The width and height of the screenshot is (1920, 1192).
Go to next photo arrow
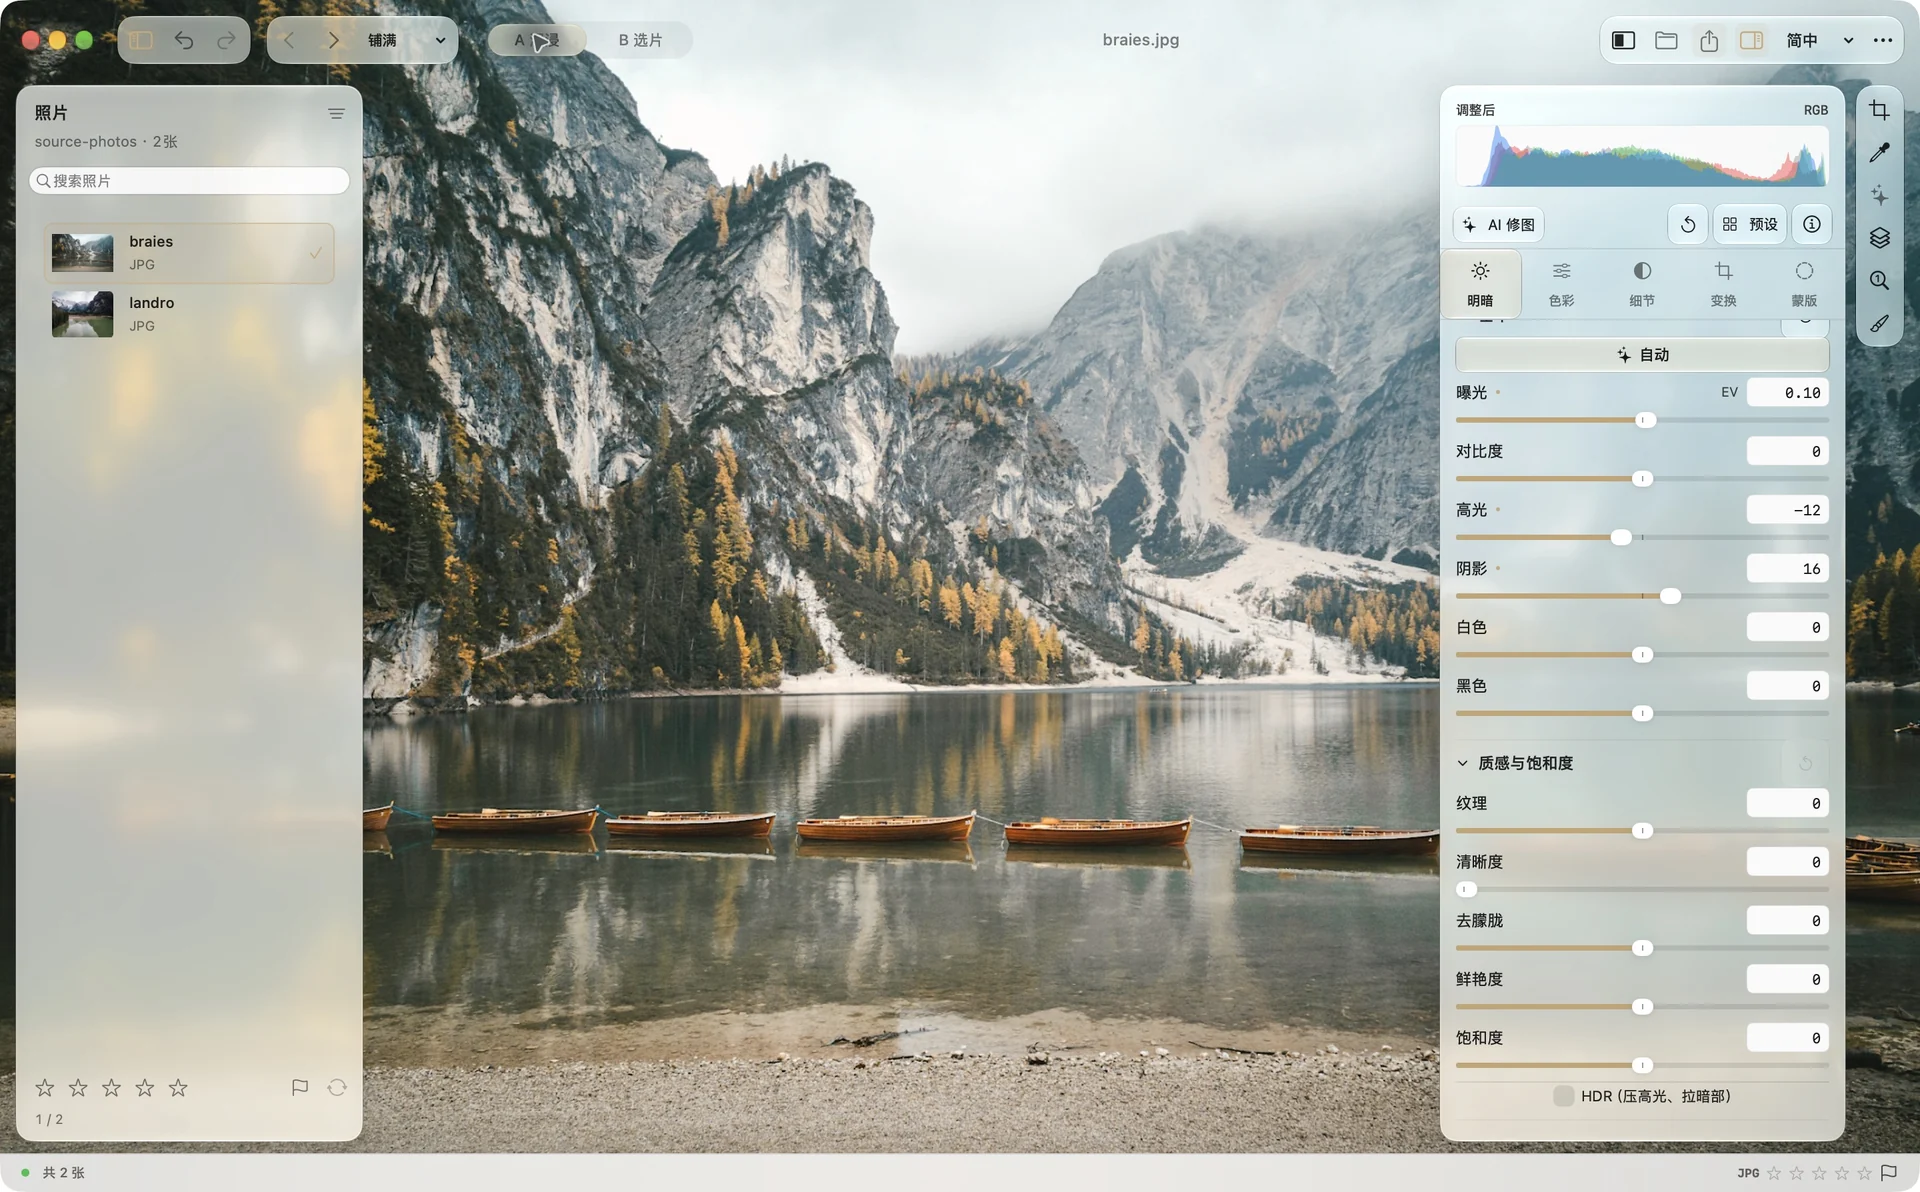coord(333,40)
